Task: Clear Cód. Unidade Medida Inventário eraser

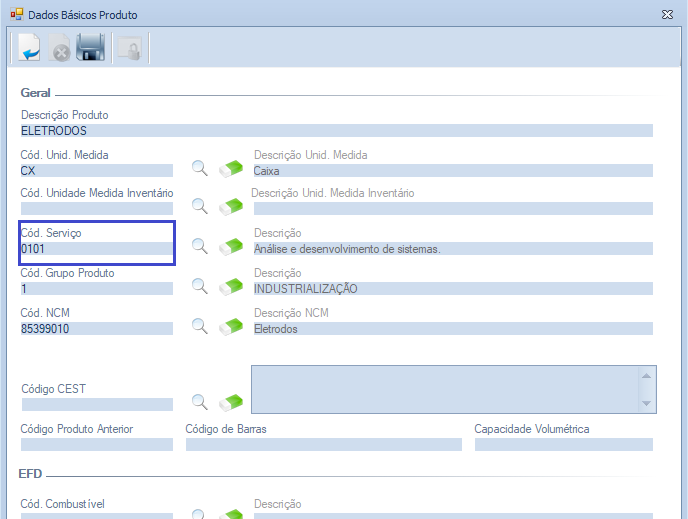Action: (231, 207)
